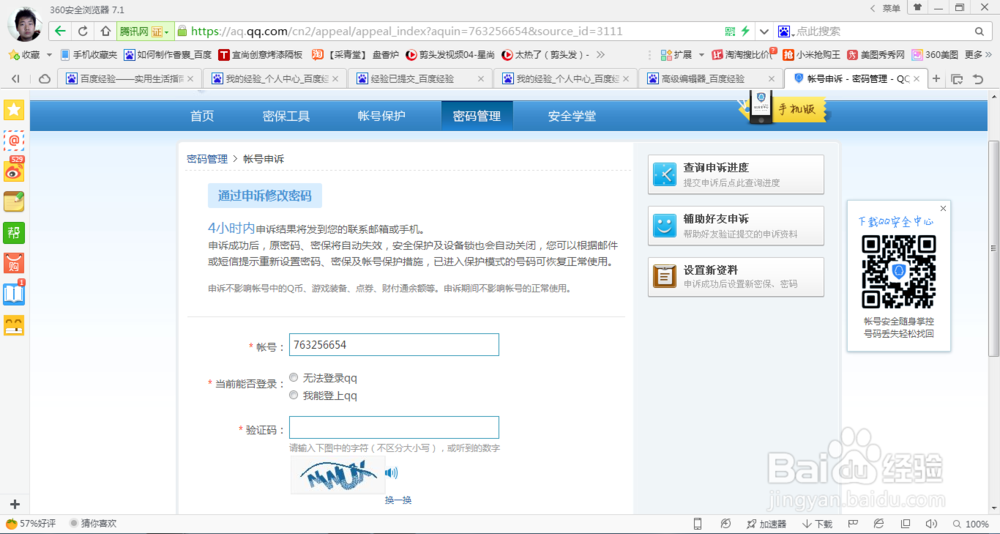Open the green 帮 sidebar icon
The image size is (1000, 534).
14,232
